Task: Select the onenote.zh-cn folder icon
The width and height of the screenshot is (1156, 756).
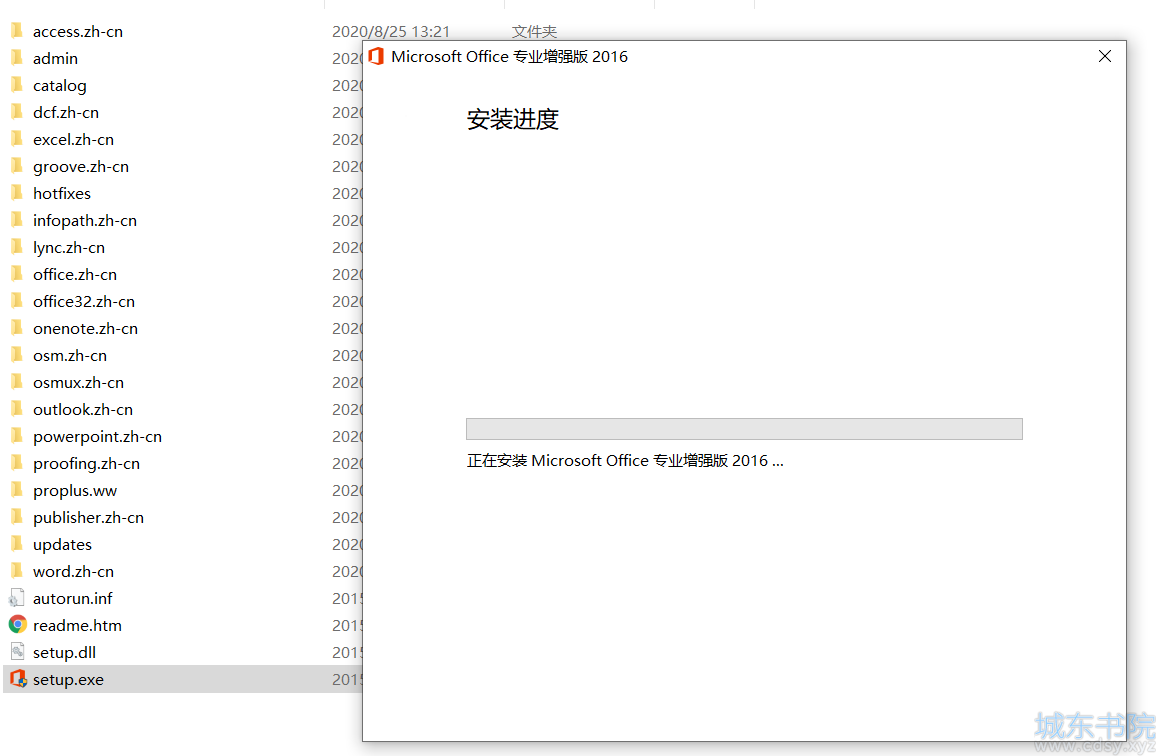Action: 17,327
